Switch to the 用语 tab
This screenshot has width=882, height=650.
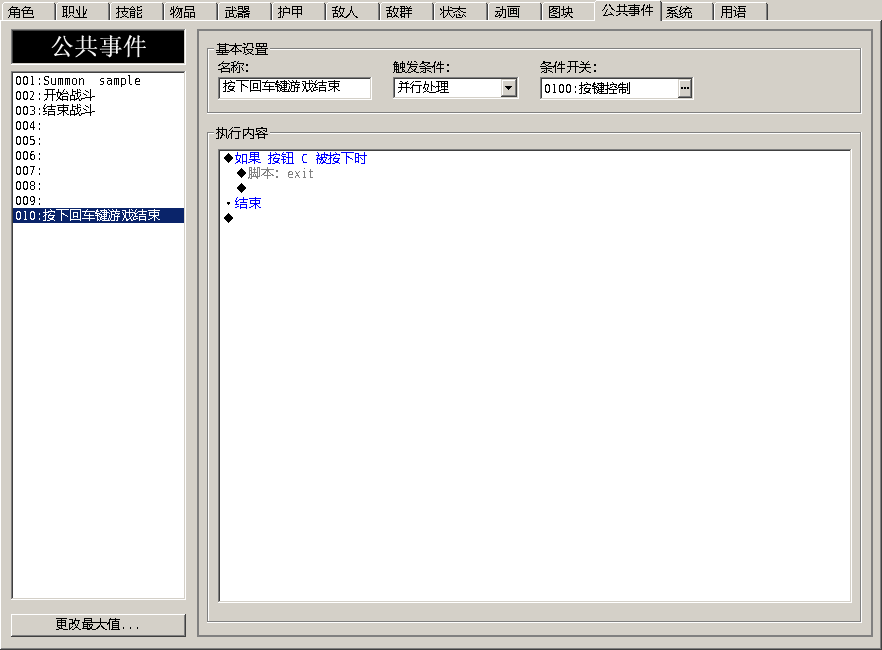[x=740, y=12]
